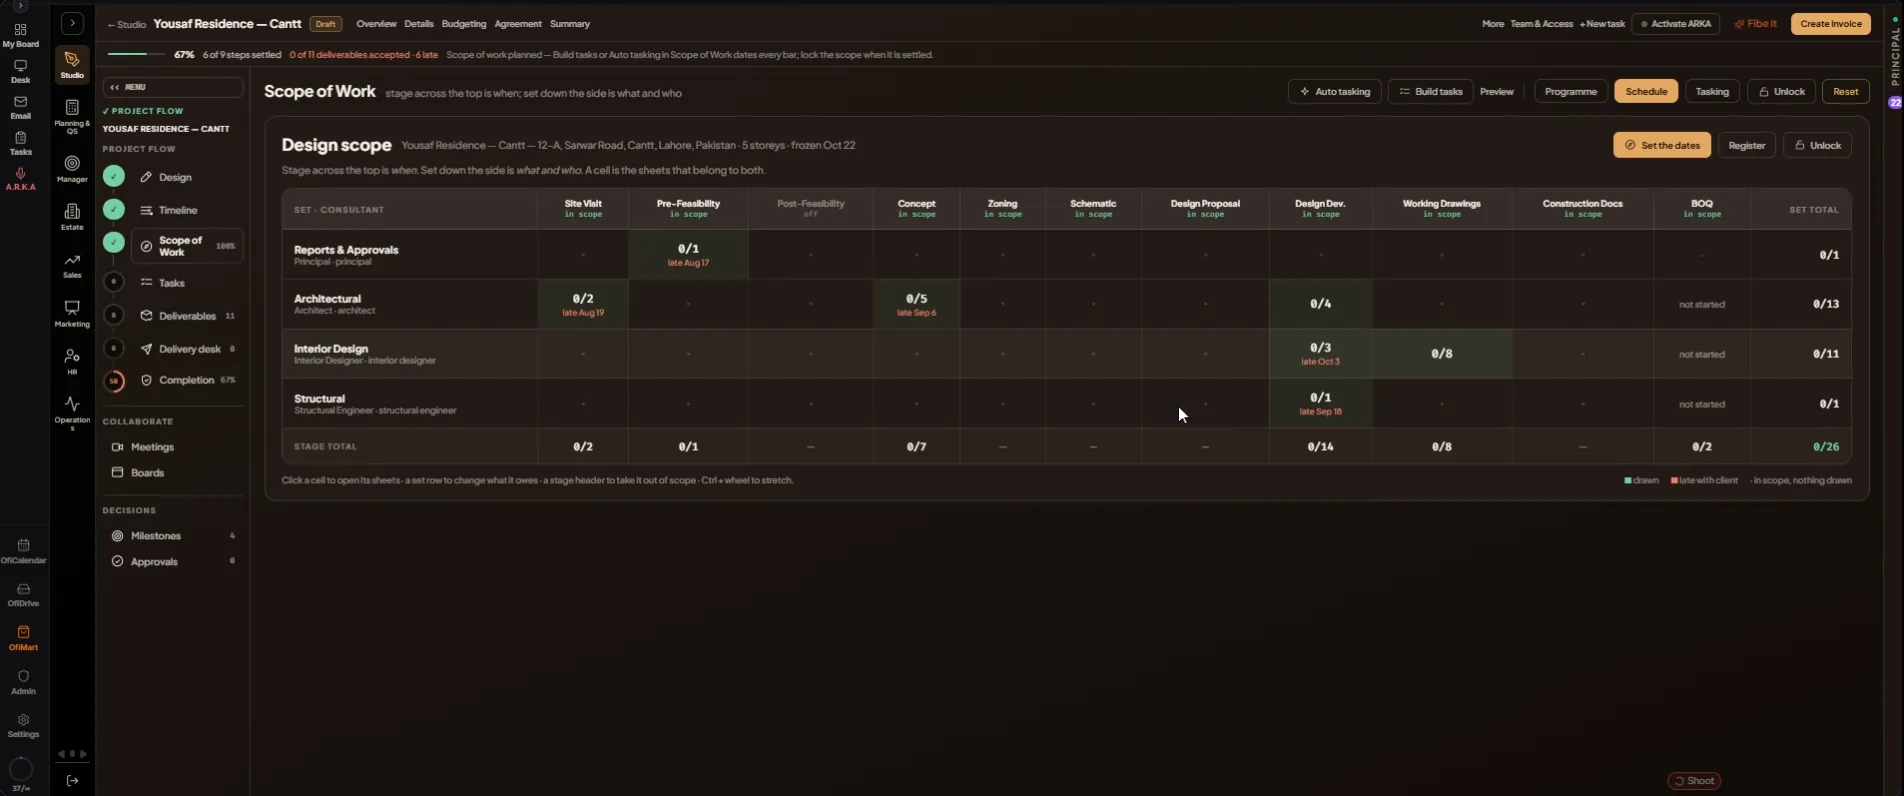Open the Estate building icon

(x=72, y=216)
